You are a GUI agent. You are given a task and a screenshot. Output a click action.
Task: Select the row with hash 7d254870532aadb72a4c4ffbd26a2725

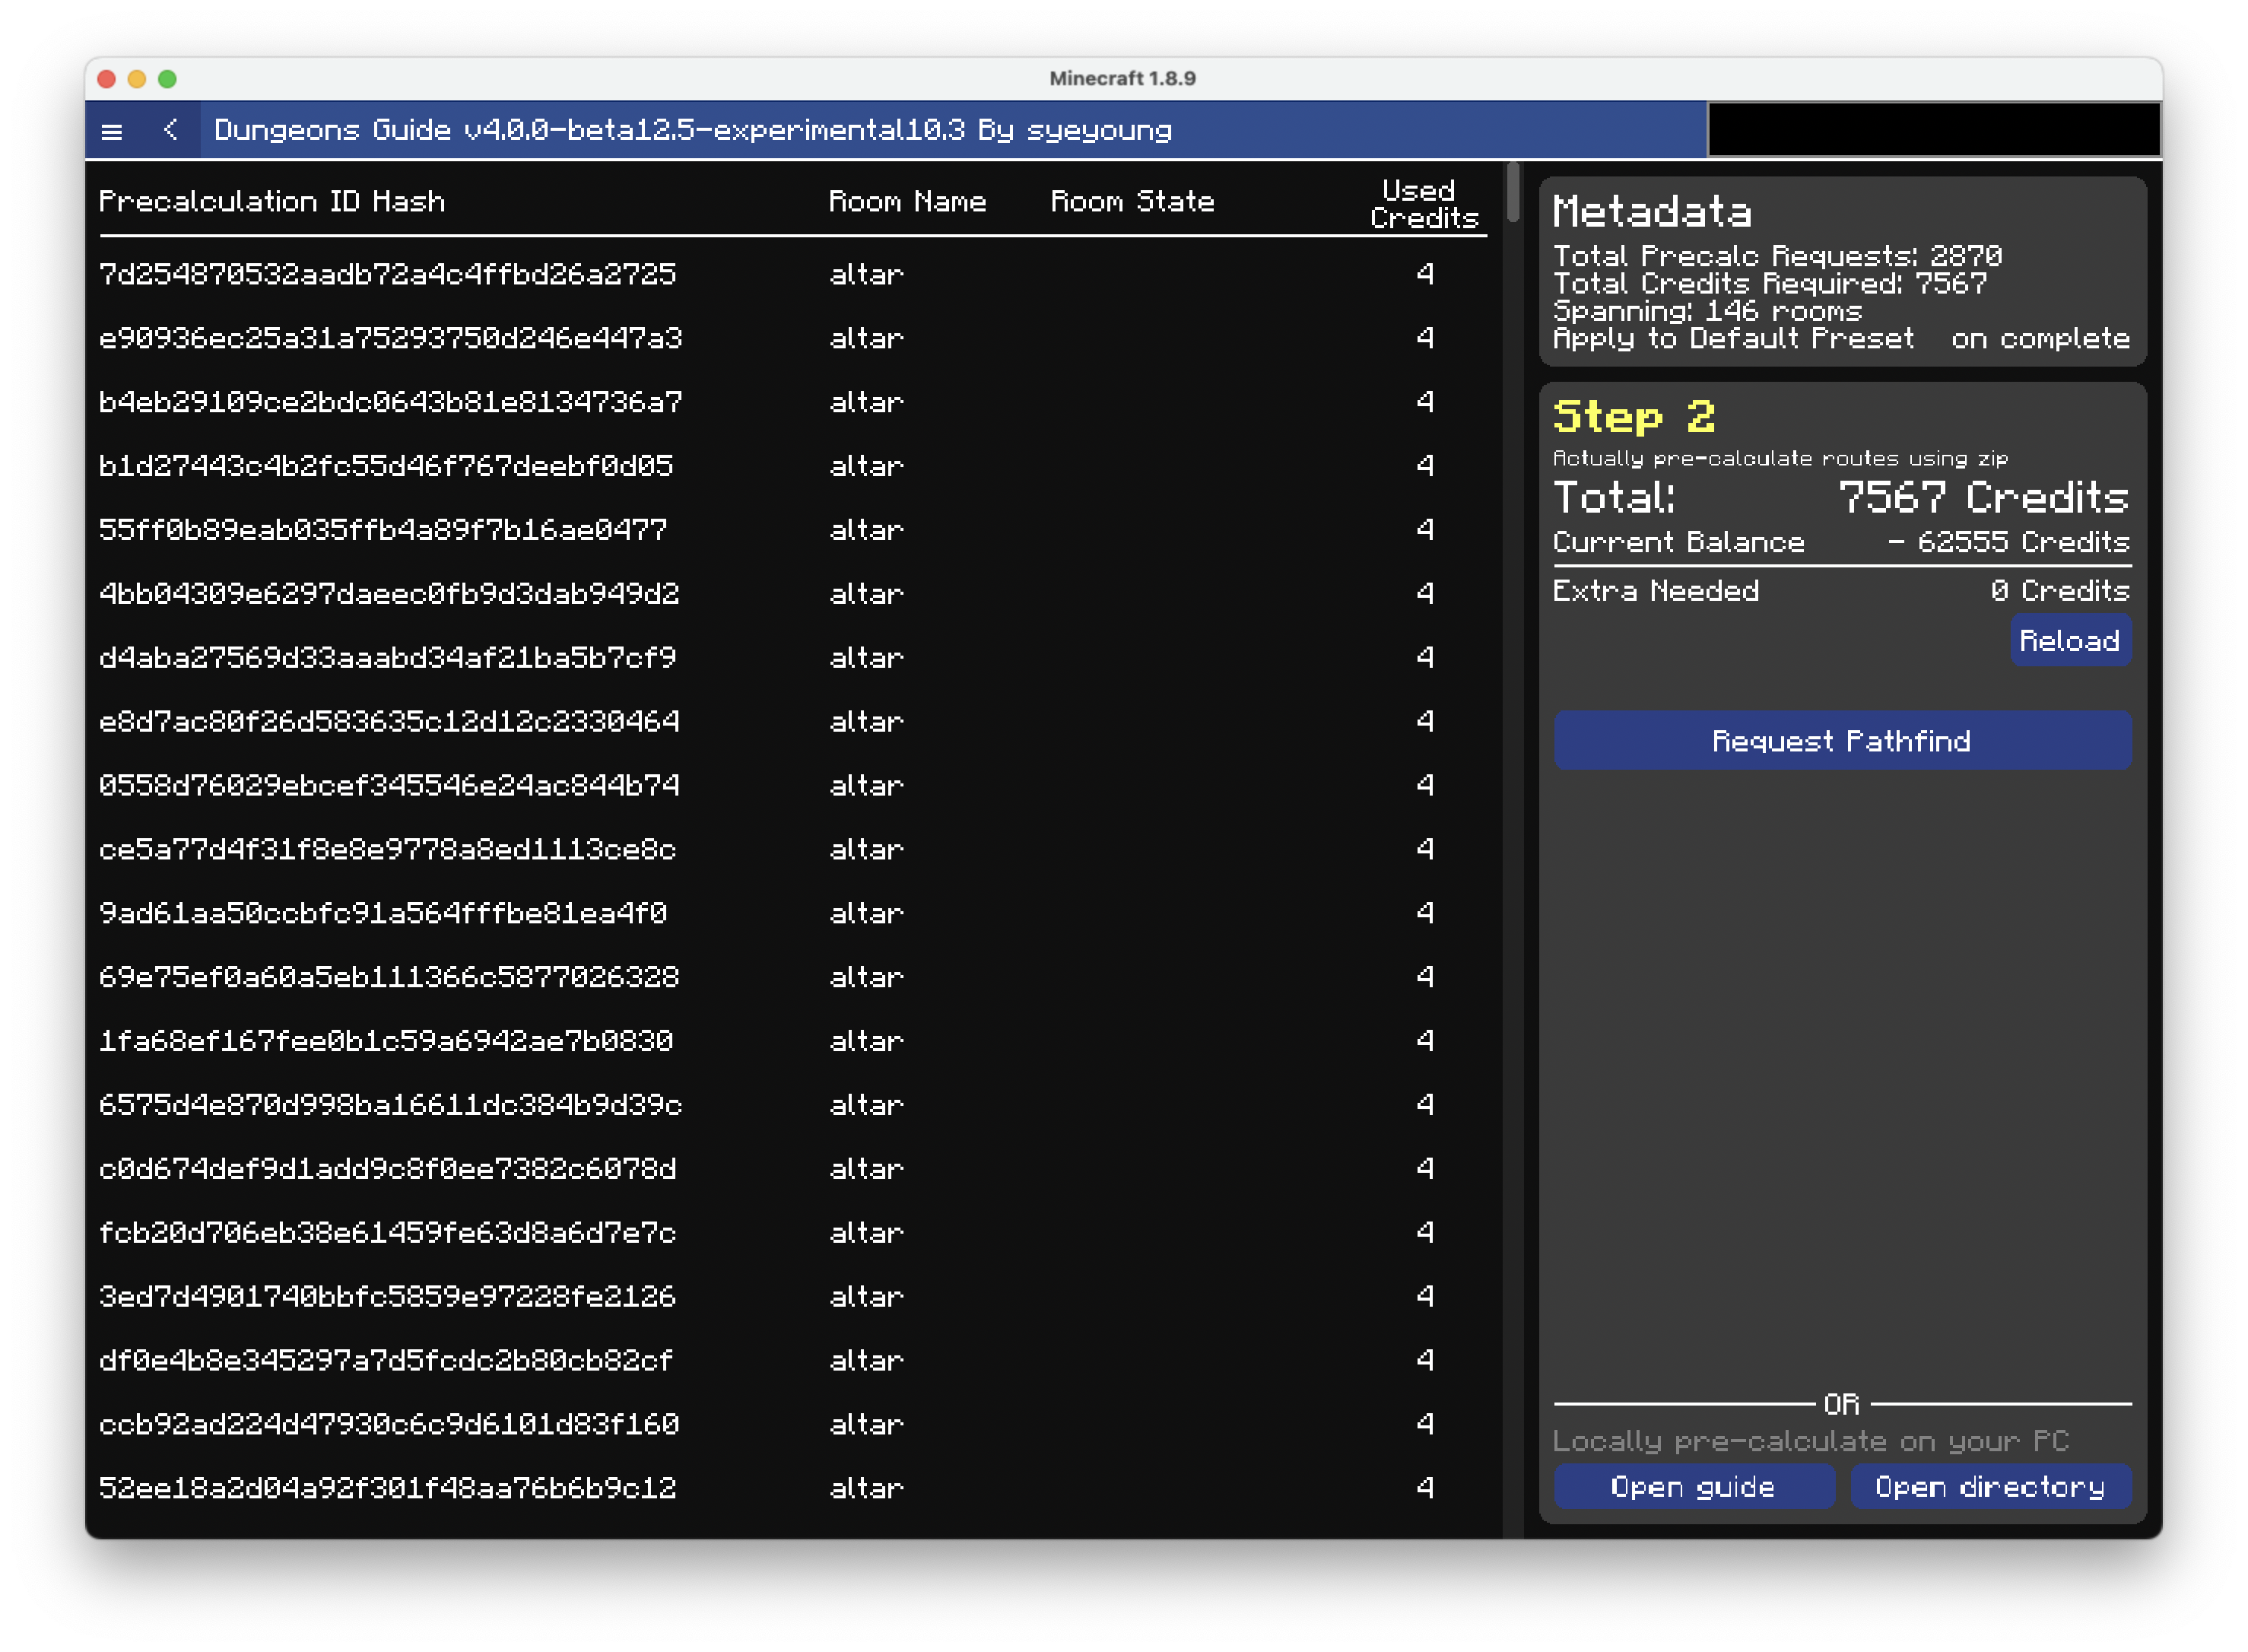(x=388, y=274)
